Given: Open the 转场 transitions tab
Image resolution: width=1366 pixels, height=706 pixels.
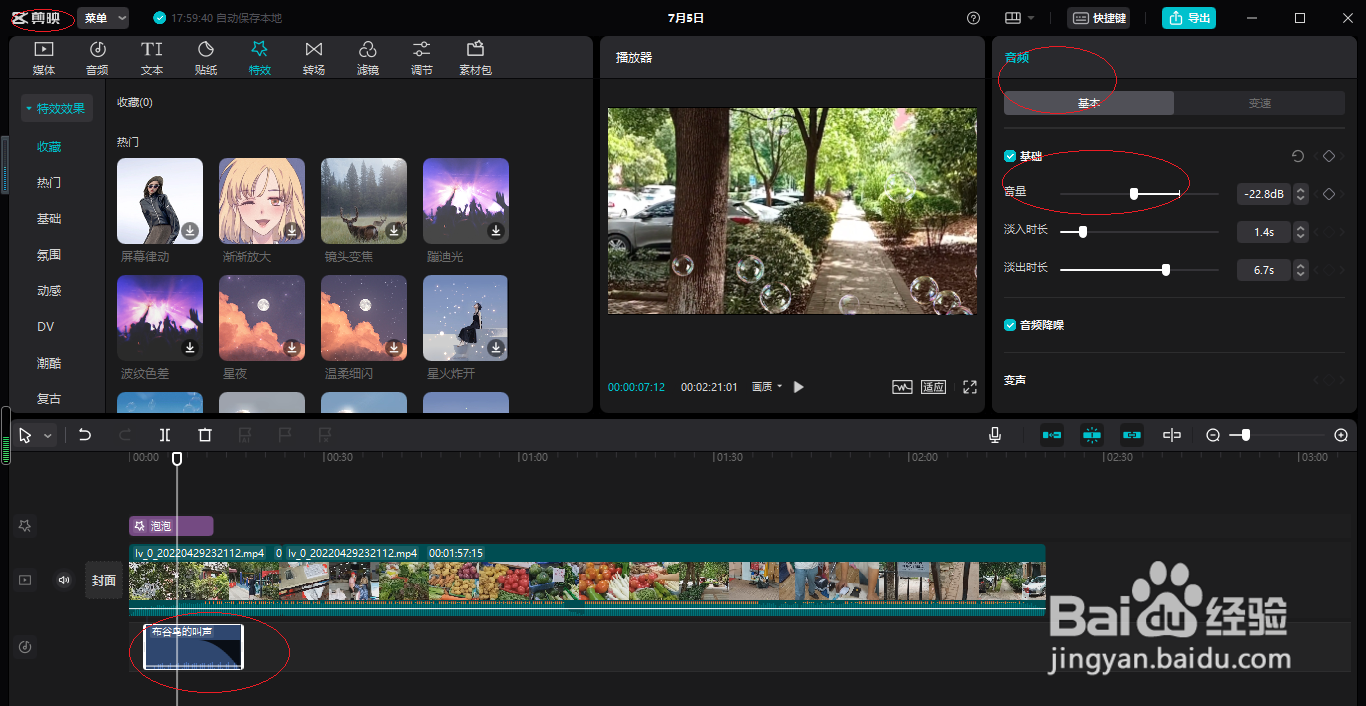Looking at the screenshot, I should pos(314,58).
